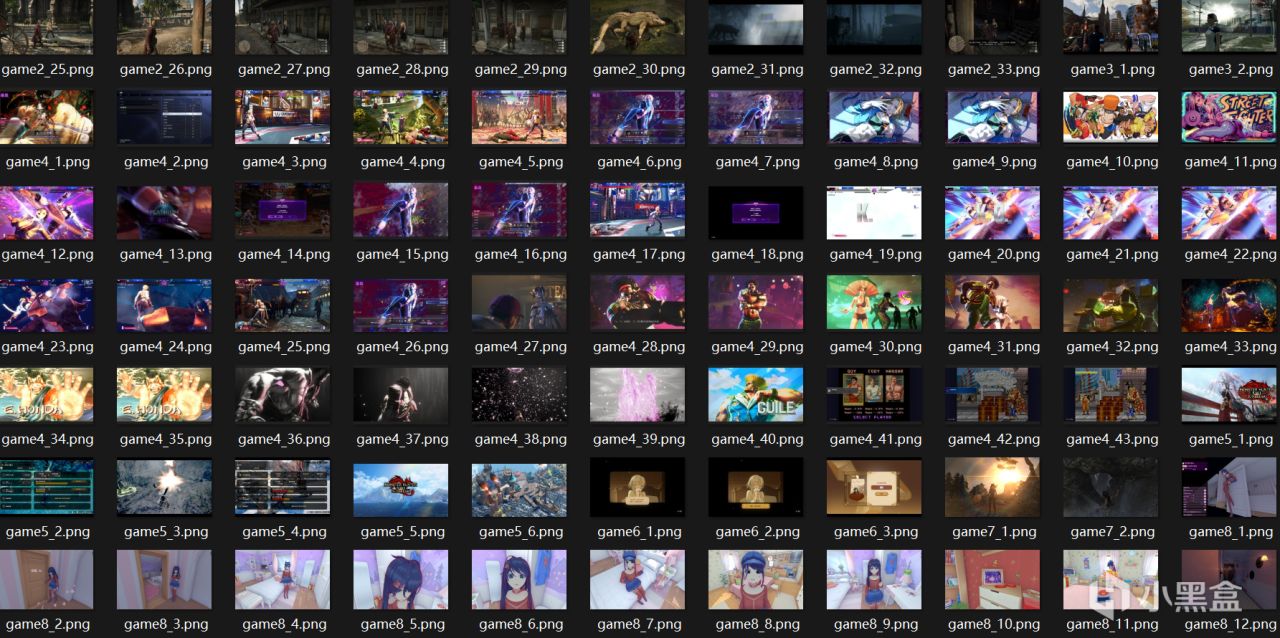Select the game8_5.png anime face thumbnail
Image resolution: width=1280 pixels, height=638 pixels.
pyautogui.click(x=401, y=579)
